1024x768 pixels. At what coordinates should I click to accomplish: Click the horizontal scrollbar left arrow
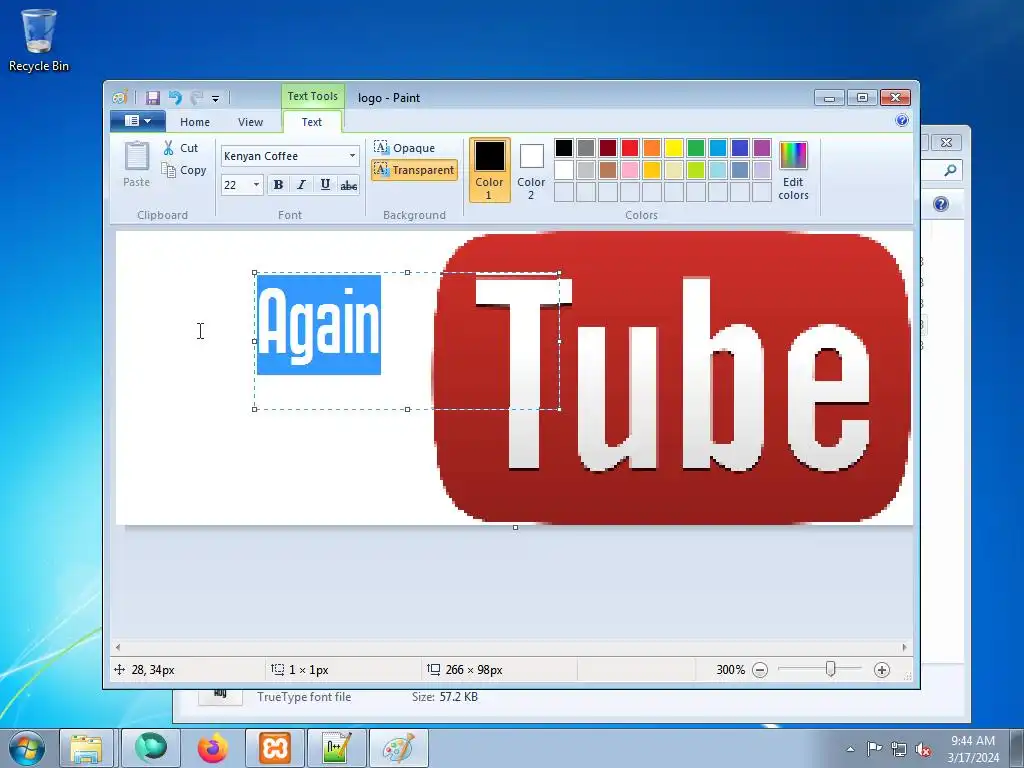tap(118, 647)
